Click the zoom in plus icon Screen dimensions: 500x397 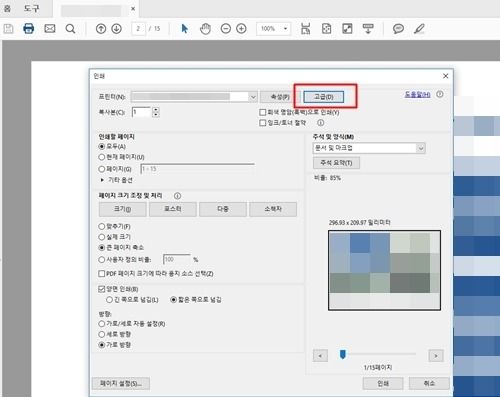point(241,29)
